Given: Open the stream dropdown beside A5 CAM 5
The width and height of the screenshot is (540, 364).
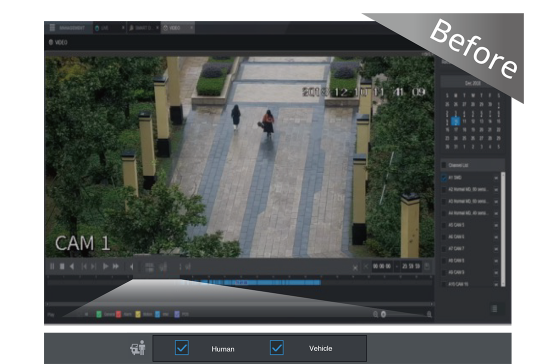Looking at the screenshot, I should coord(496,225).
